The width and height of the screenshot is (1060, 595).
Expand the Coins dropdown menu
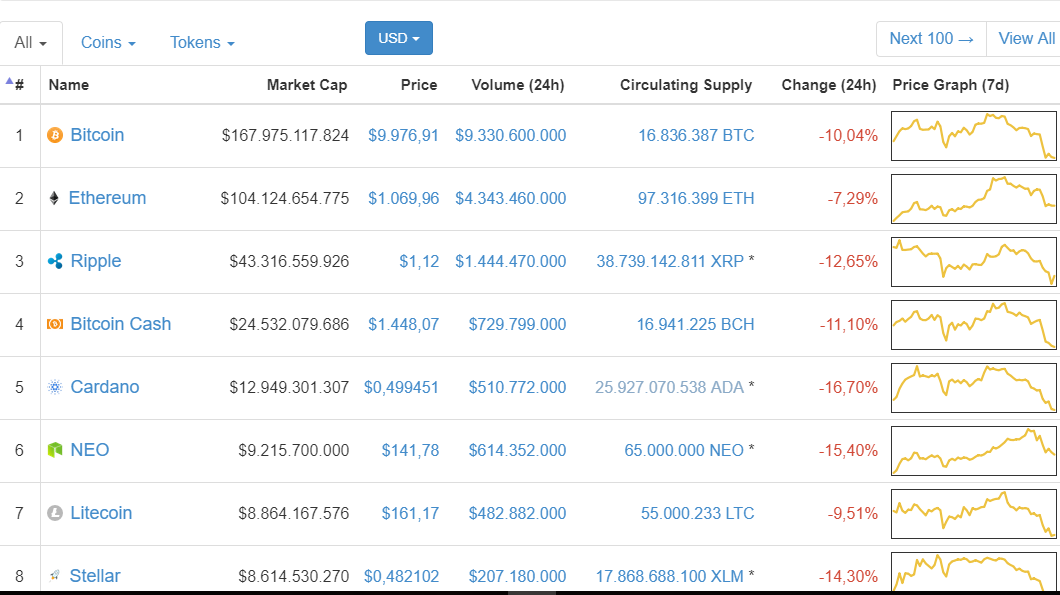(x=108, y=43)
